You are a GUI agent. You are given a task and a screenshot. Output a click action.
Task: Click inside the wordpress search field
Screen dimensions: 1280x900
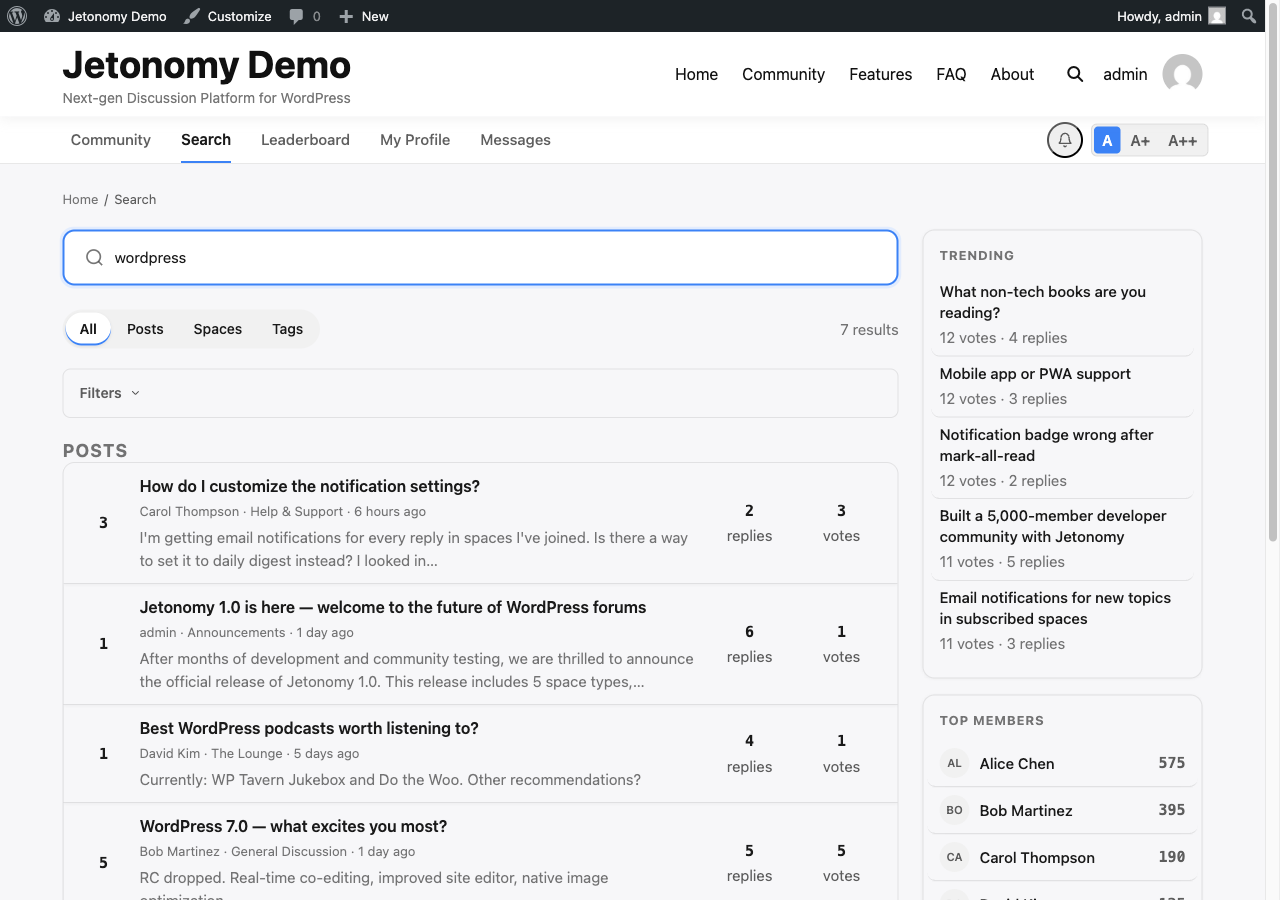400,257
